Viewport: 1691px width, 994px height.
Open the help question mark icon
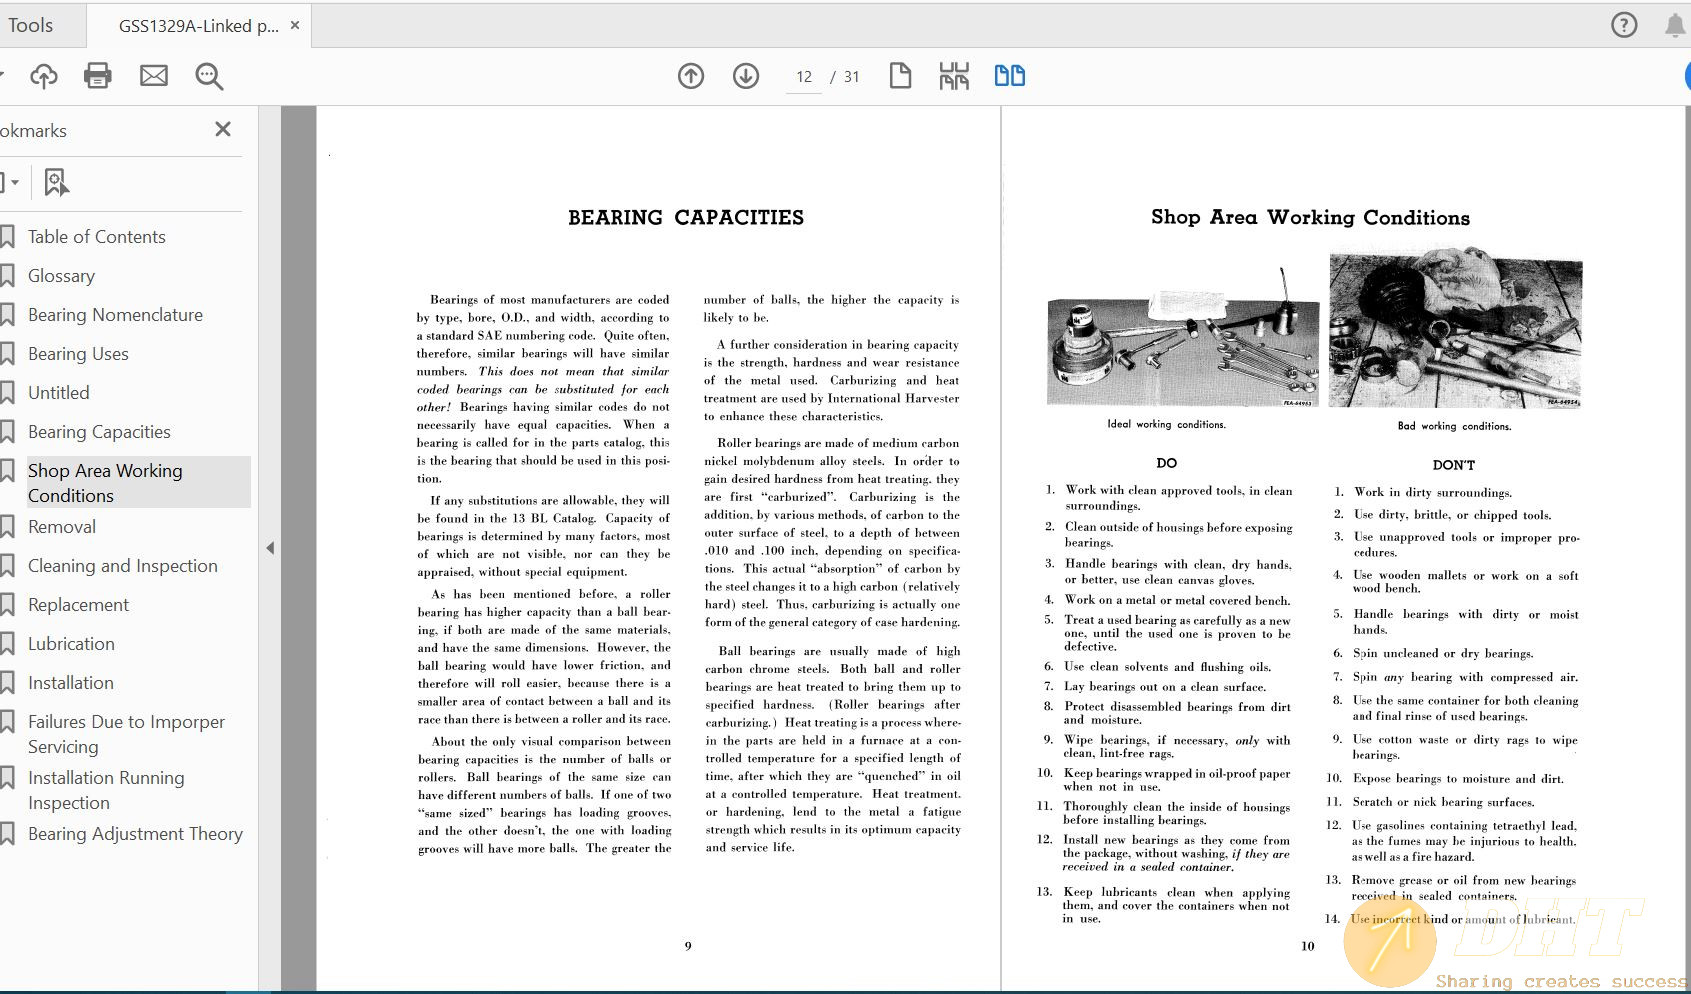click(1624, 26)
